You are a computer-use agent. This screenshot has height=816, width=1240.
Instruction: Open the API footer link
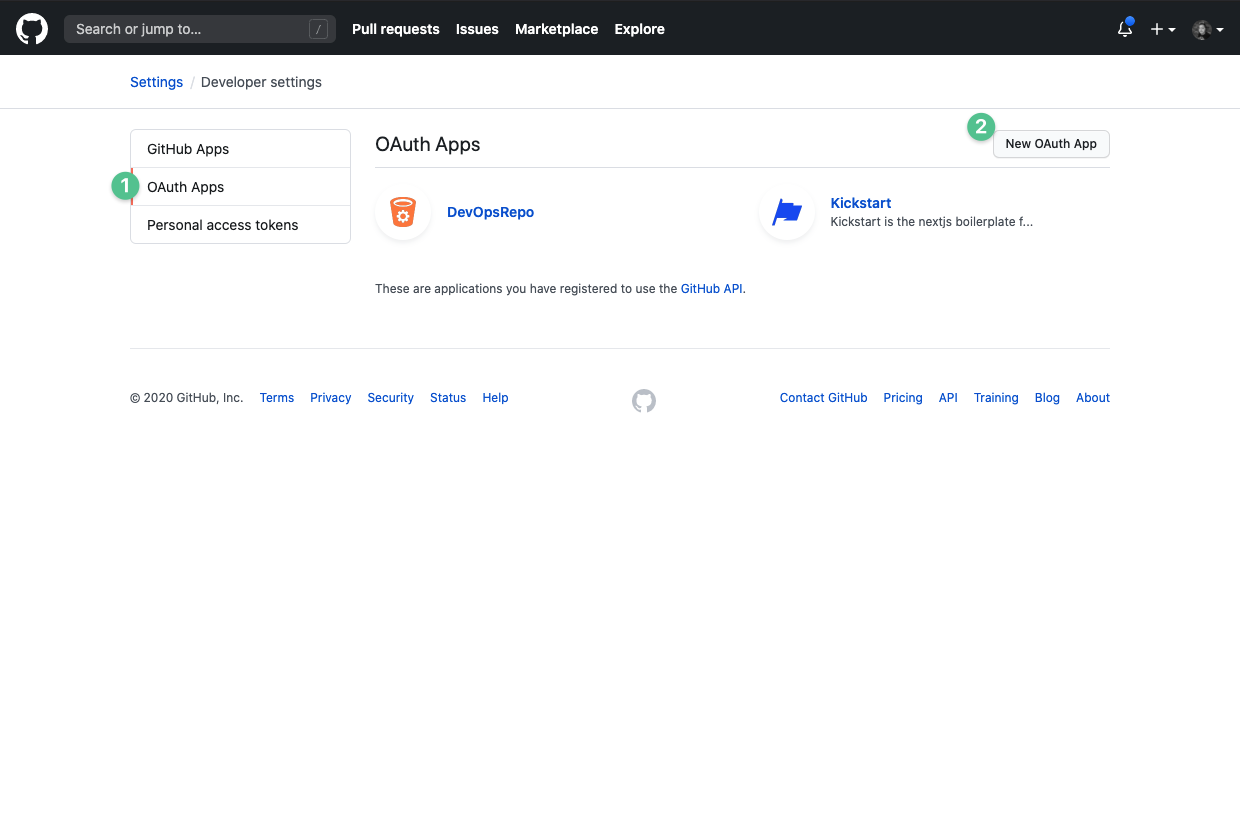[948, 398]
